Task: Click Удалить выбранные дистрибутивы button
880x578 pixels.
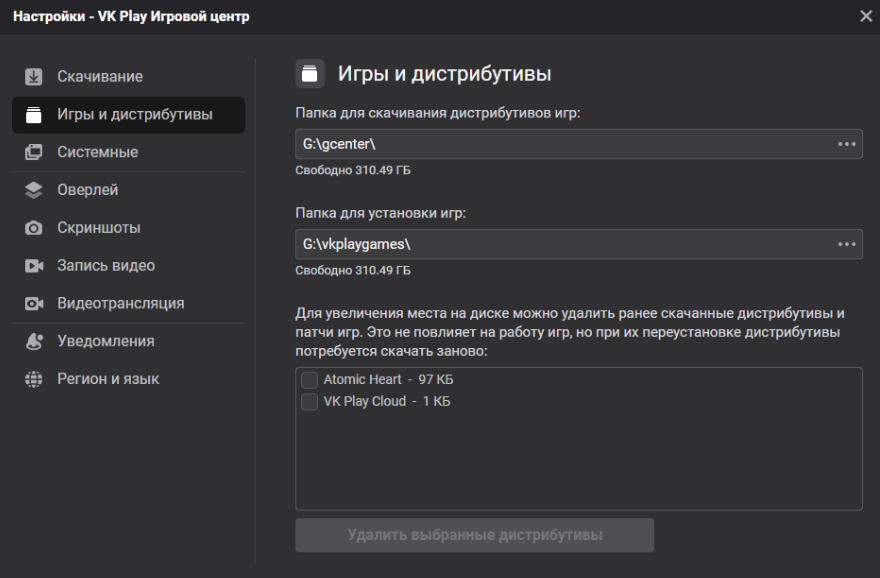Action: click(475, 535)
